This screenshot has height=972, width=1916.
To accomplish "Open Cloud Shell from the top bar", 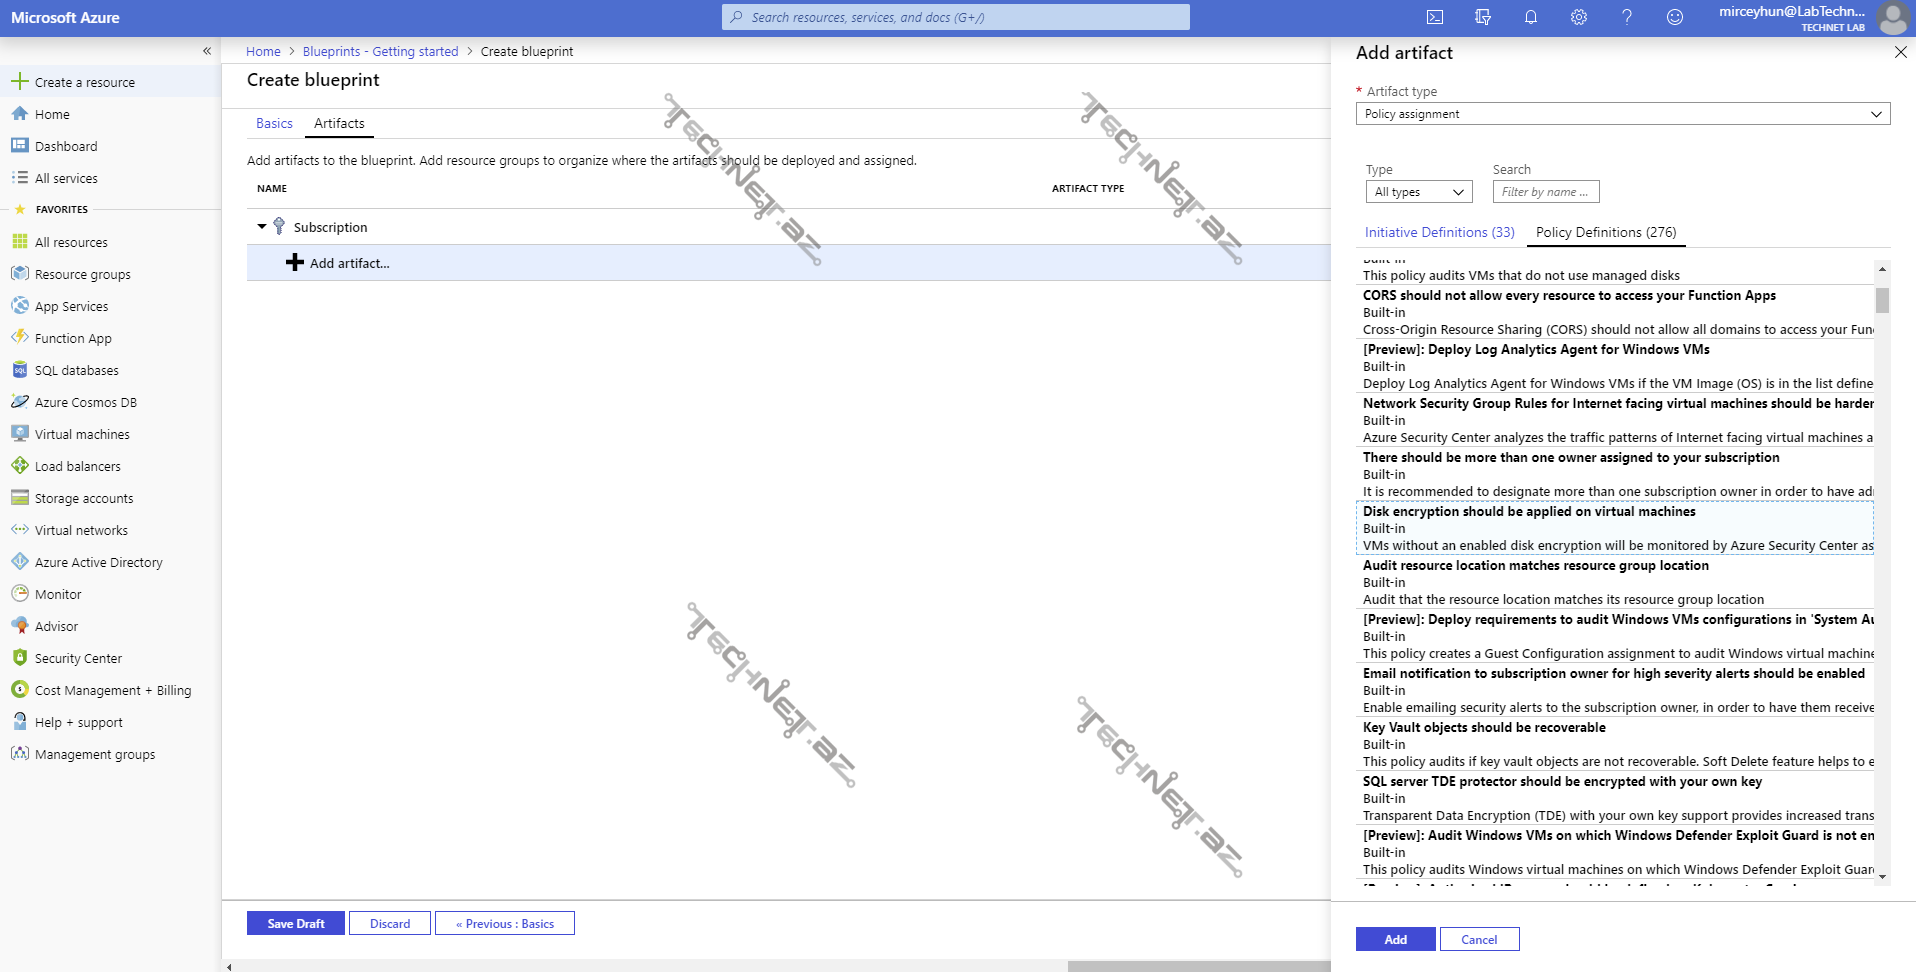I will coord(1434,17).
